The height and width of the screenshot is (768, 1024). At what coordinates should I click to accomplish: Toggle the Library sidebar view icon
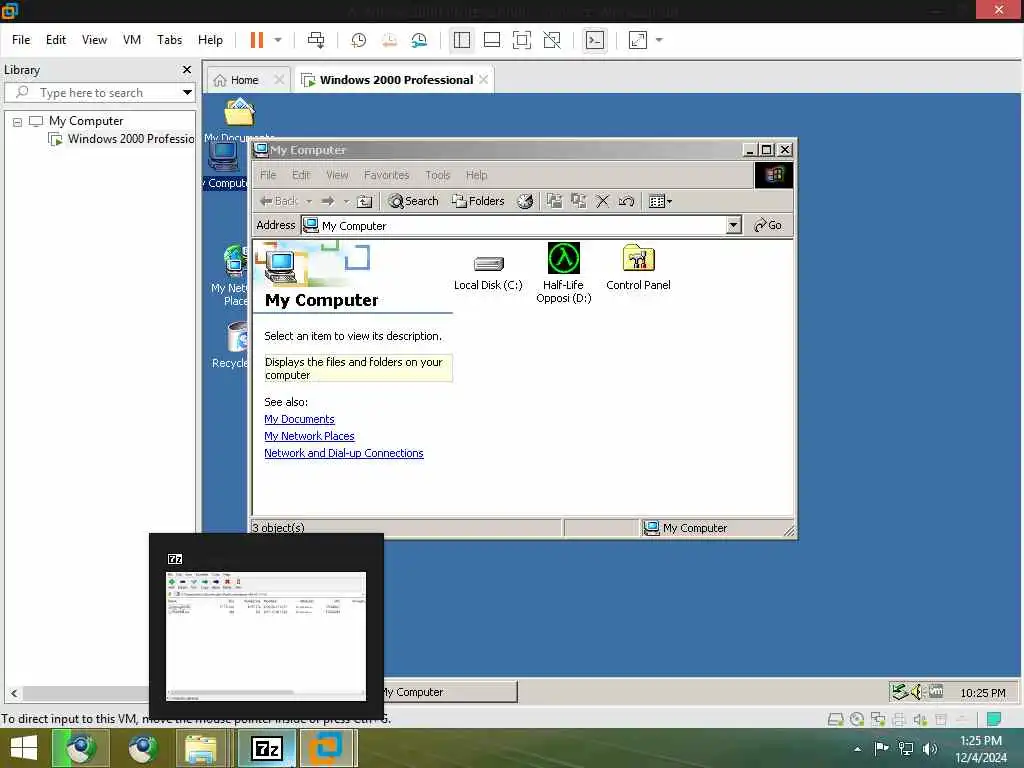pyautogui.click(x=462, y=40)
